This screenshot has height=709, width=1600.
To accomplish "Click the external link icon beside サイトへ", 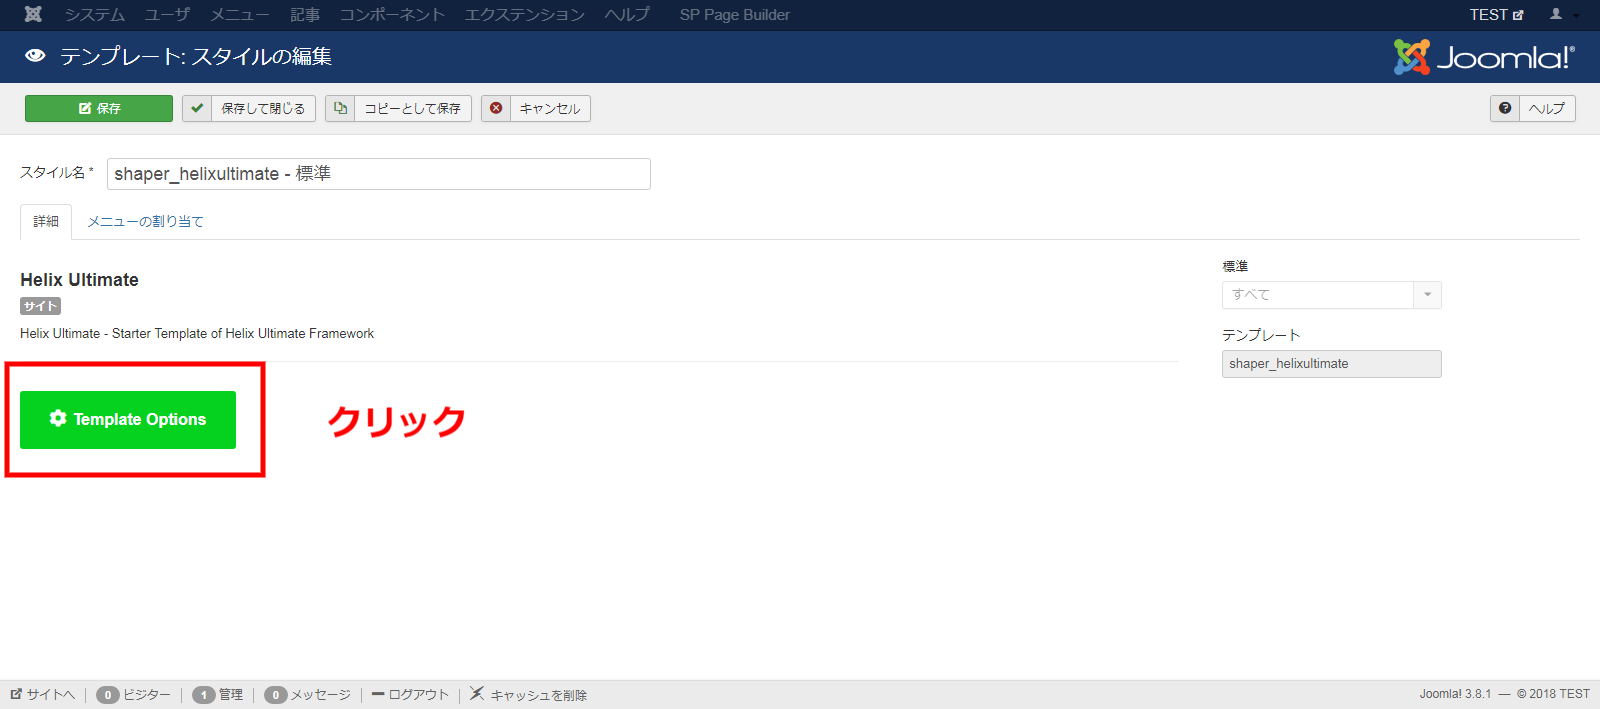I will 16,694.
